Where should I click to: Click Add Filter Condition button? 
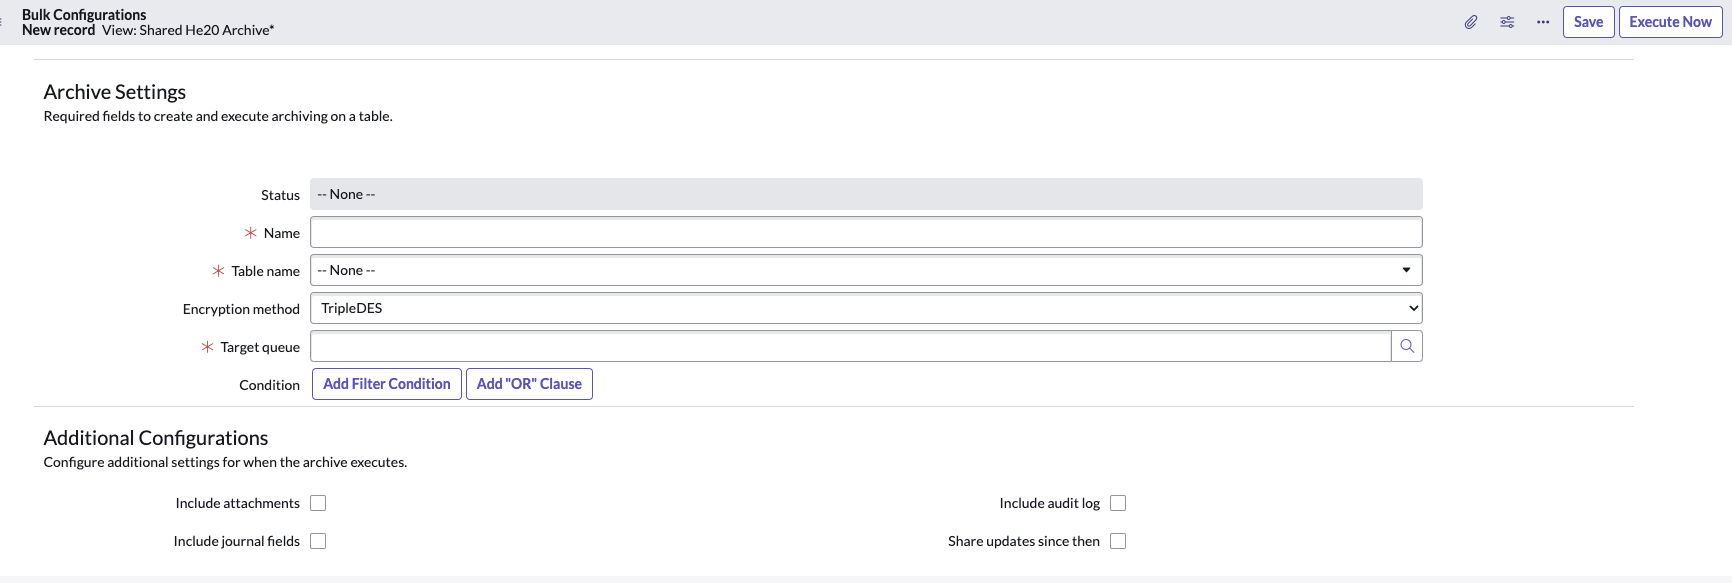pyautogui.click(x=387, y=384)
